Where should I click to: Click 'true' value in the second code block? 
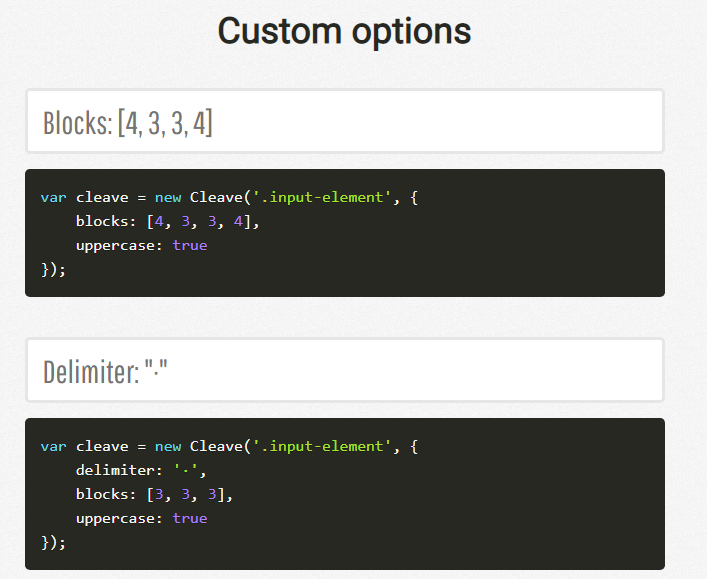189,518
